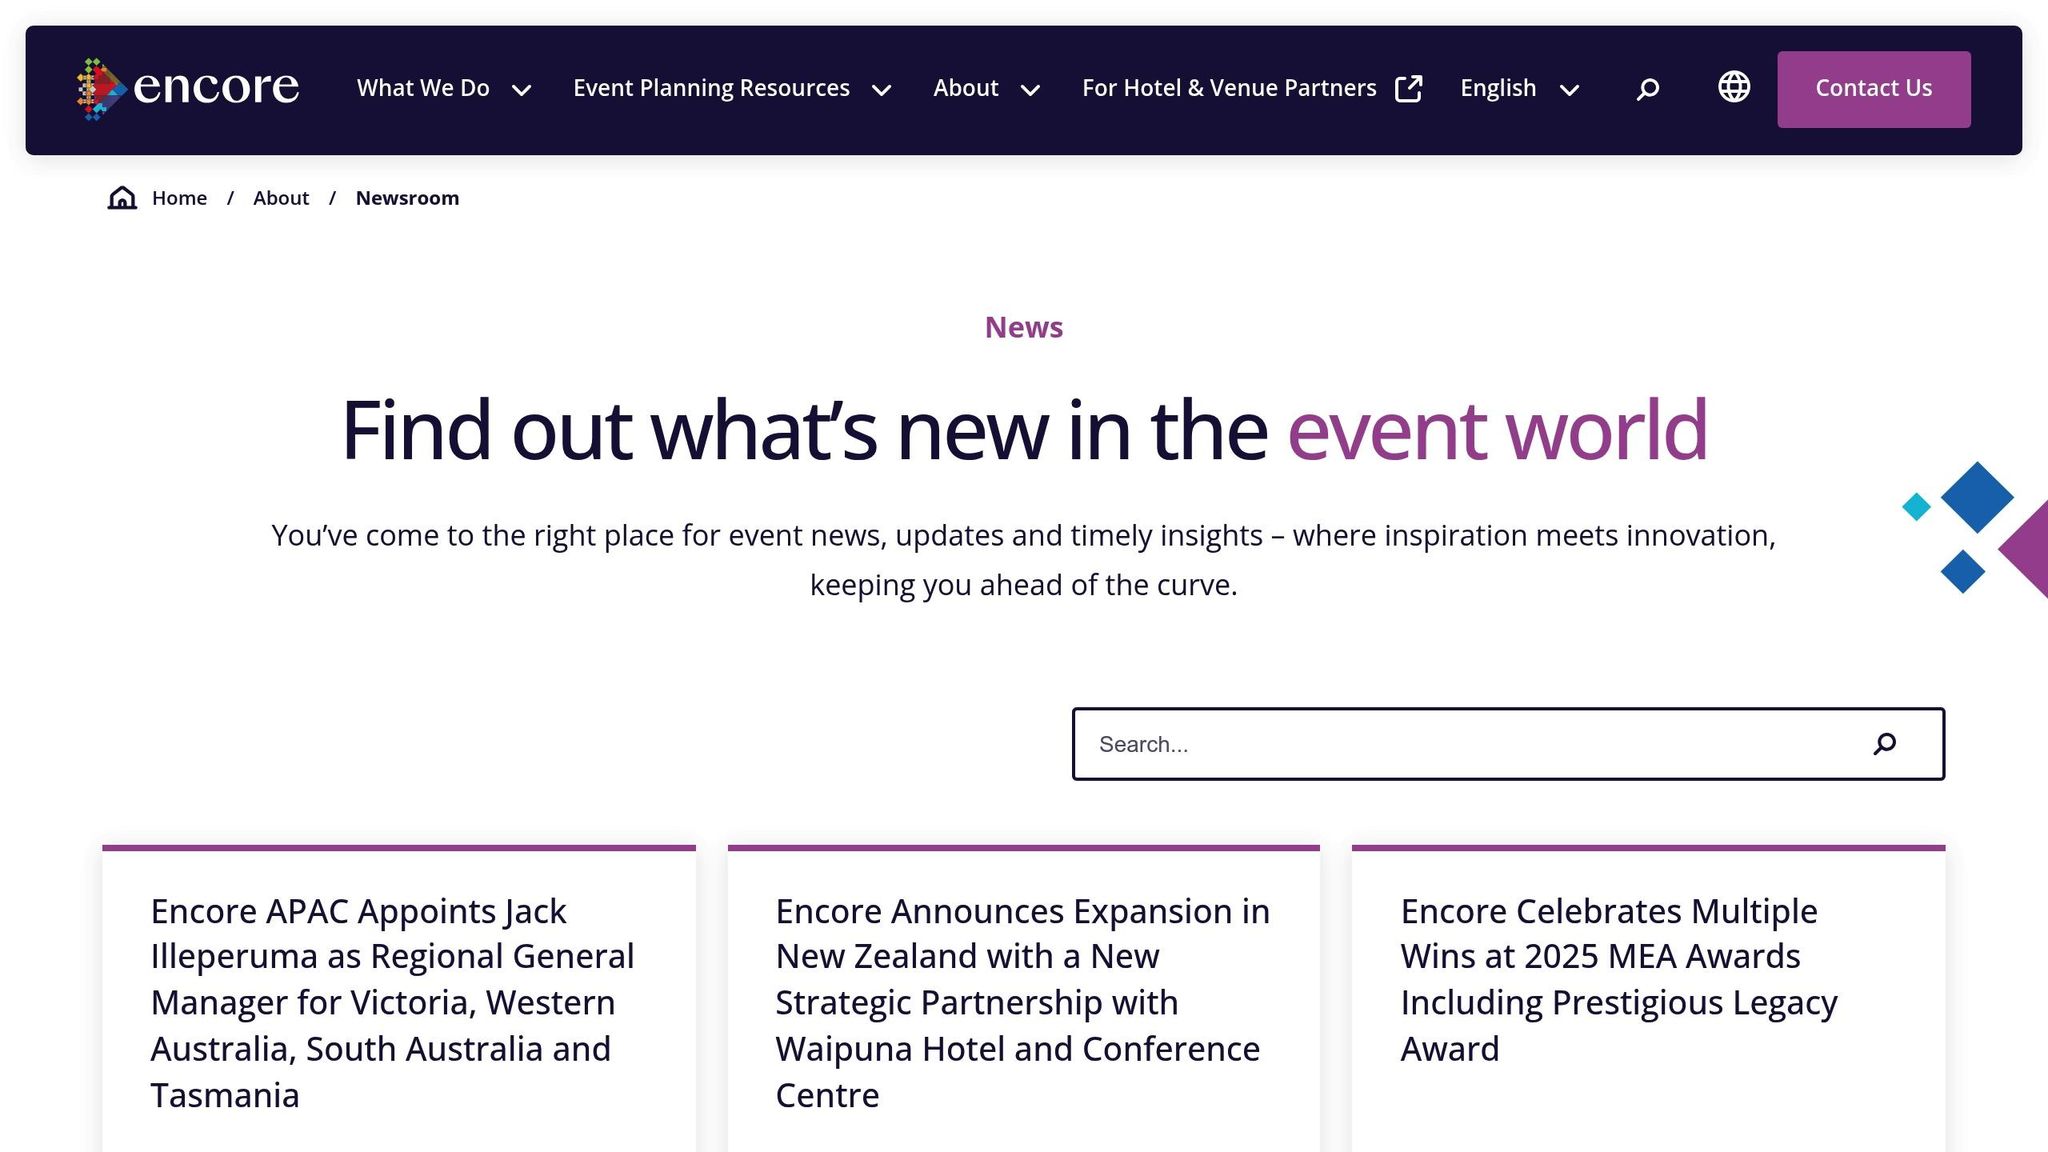Click the News label above the heading
This screenshot has height=1152, width=2048.
(x=1023, y=327)
